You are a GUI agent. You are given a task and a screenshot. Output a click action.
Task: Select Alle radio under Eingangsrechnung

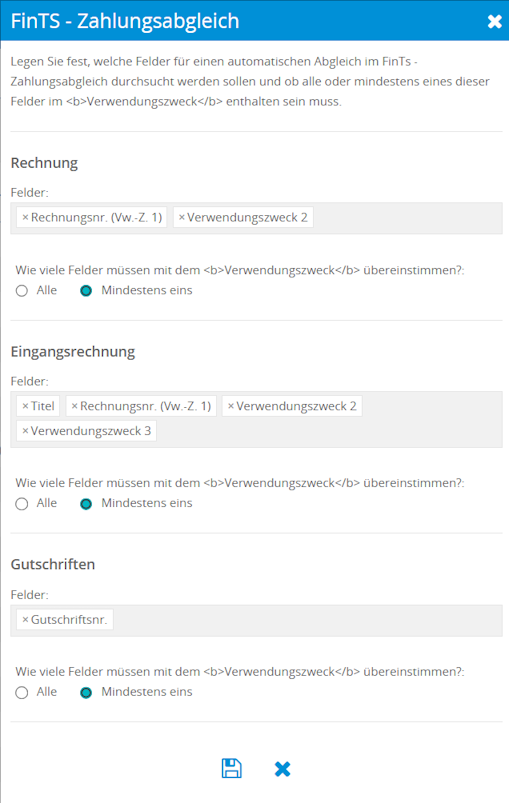coord(22,504)
